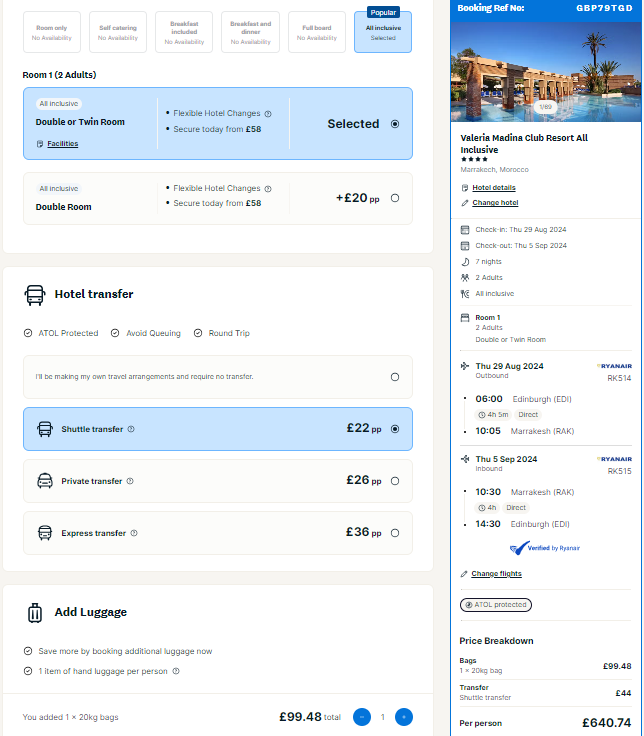Click the 7 nights moon icon
Viewport: 644px width, 736px height.
tap(465, 261)
